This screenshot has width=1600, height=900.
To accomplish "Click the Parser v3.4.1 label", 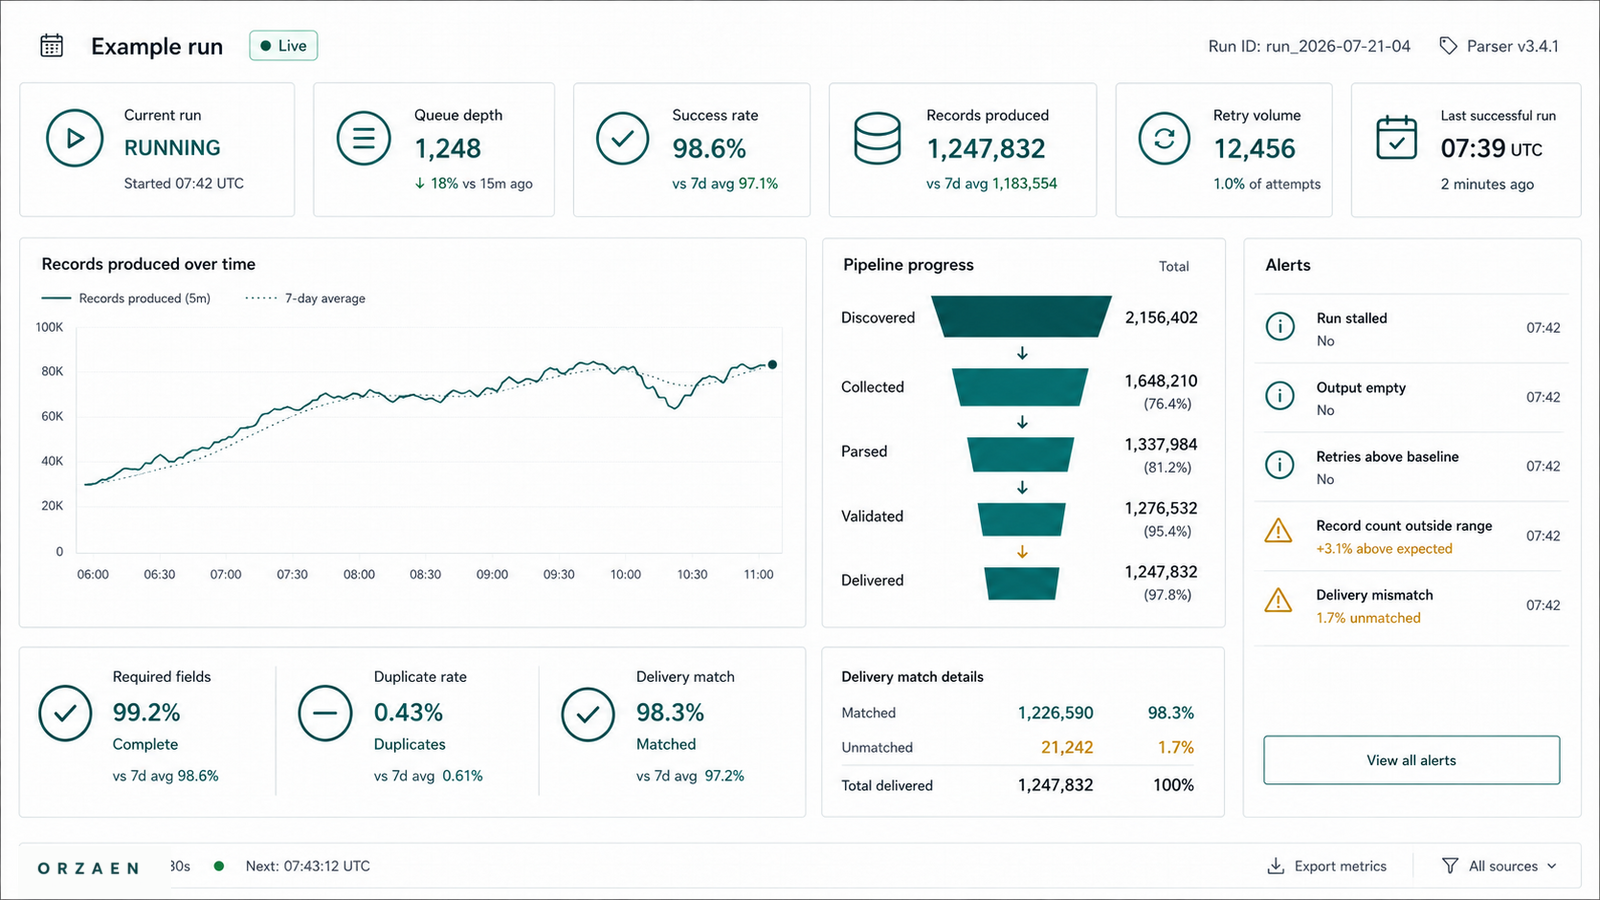I will click(1512, 46).
